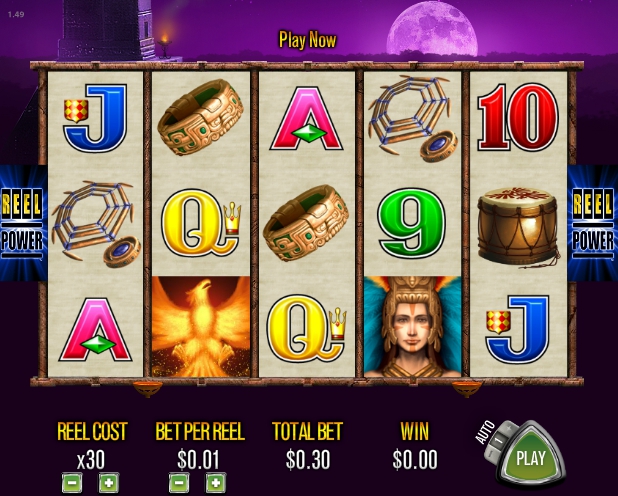Decrease bet per reel with minus
The width and height of the screenshot is (618, 496).
tap(179, 483)
